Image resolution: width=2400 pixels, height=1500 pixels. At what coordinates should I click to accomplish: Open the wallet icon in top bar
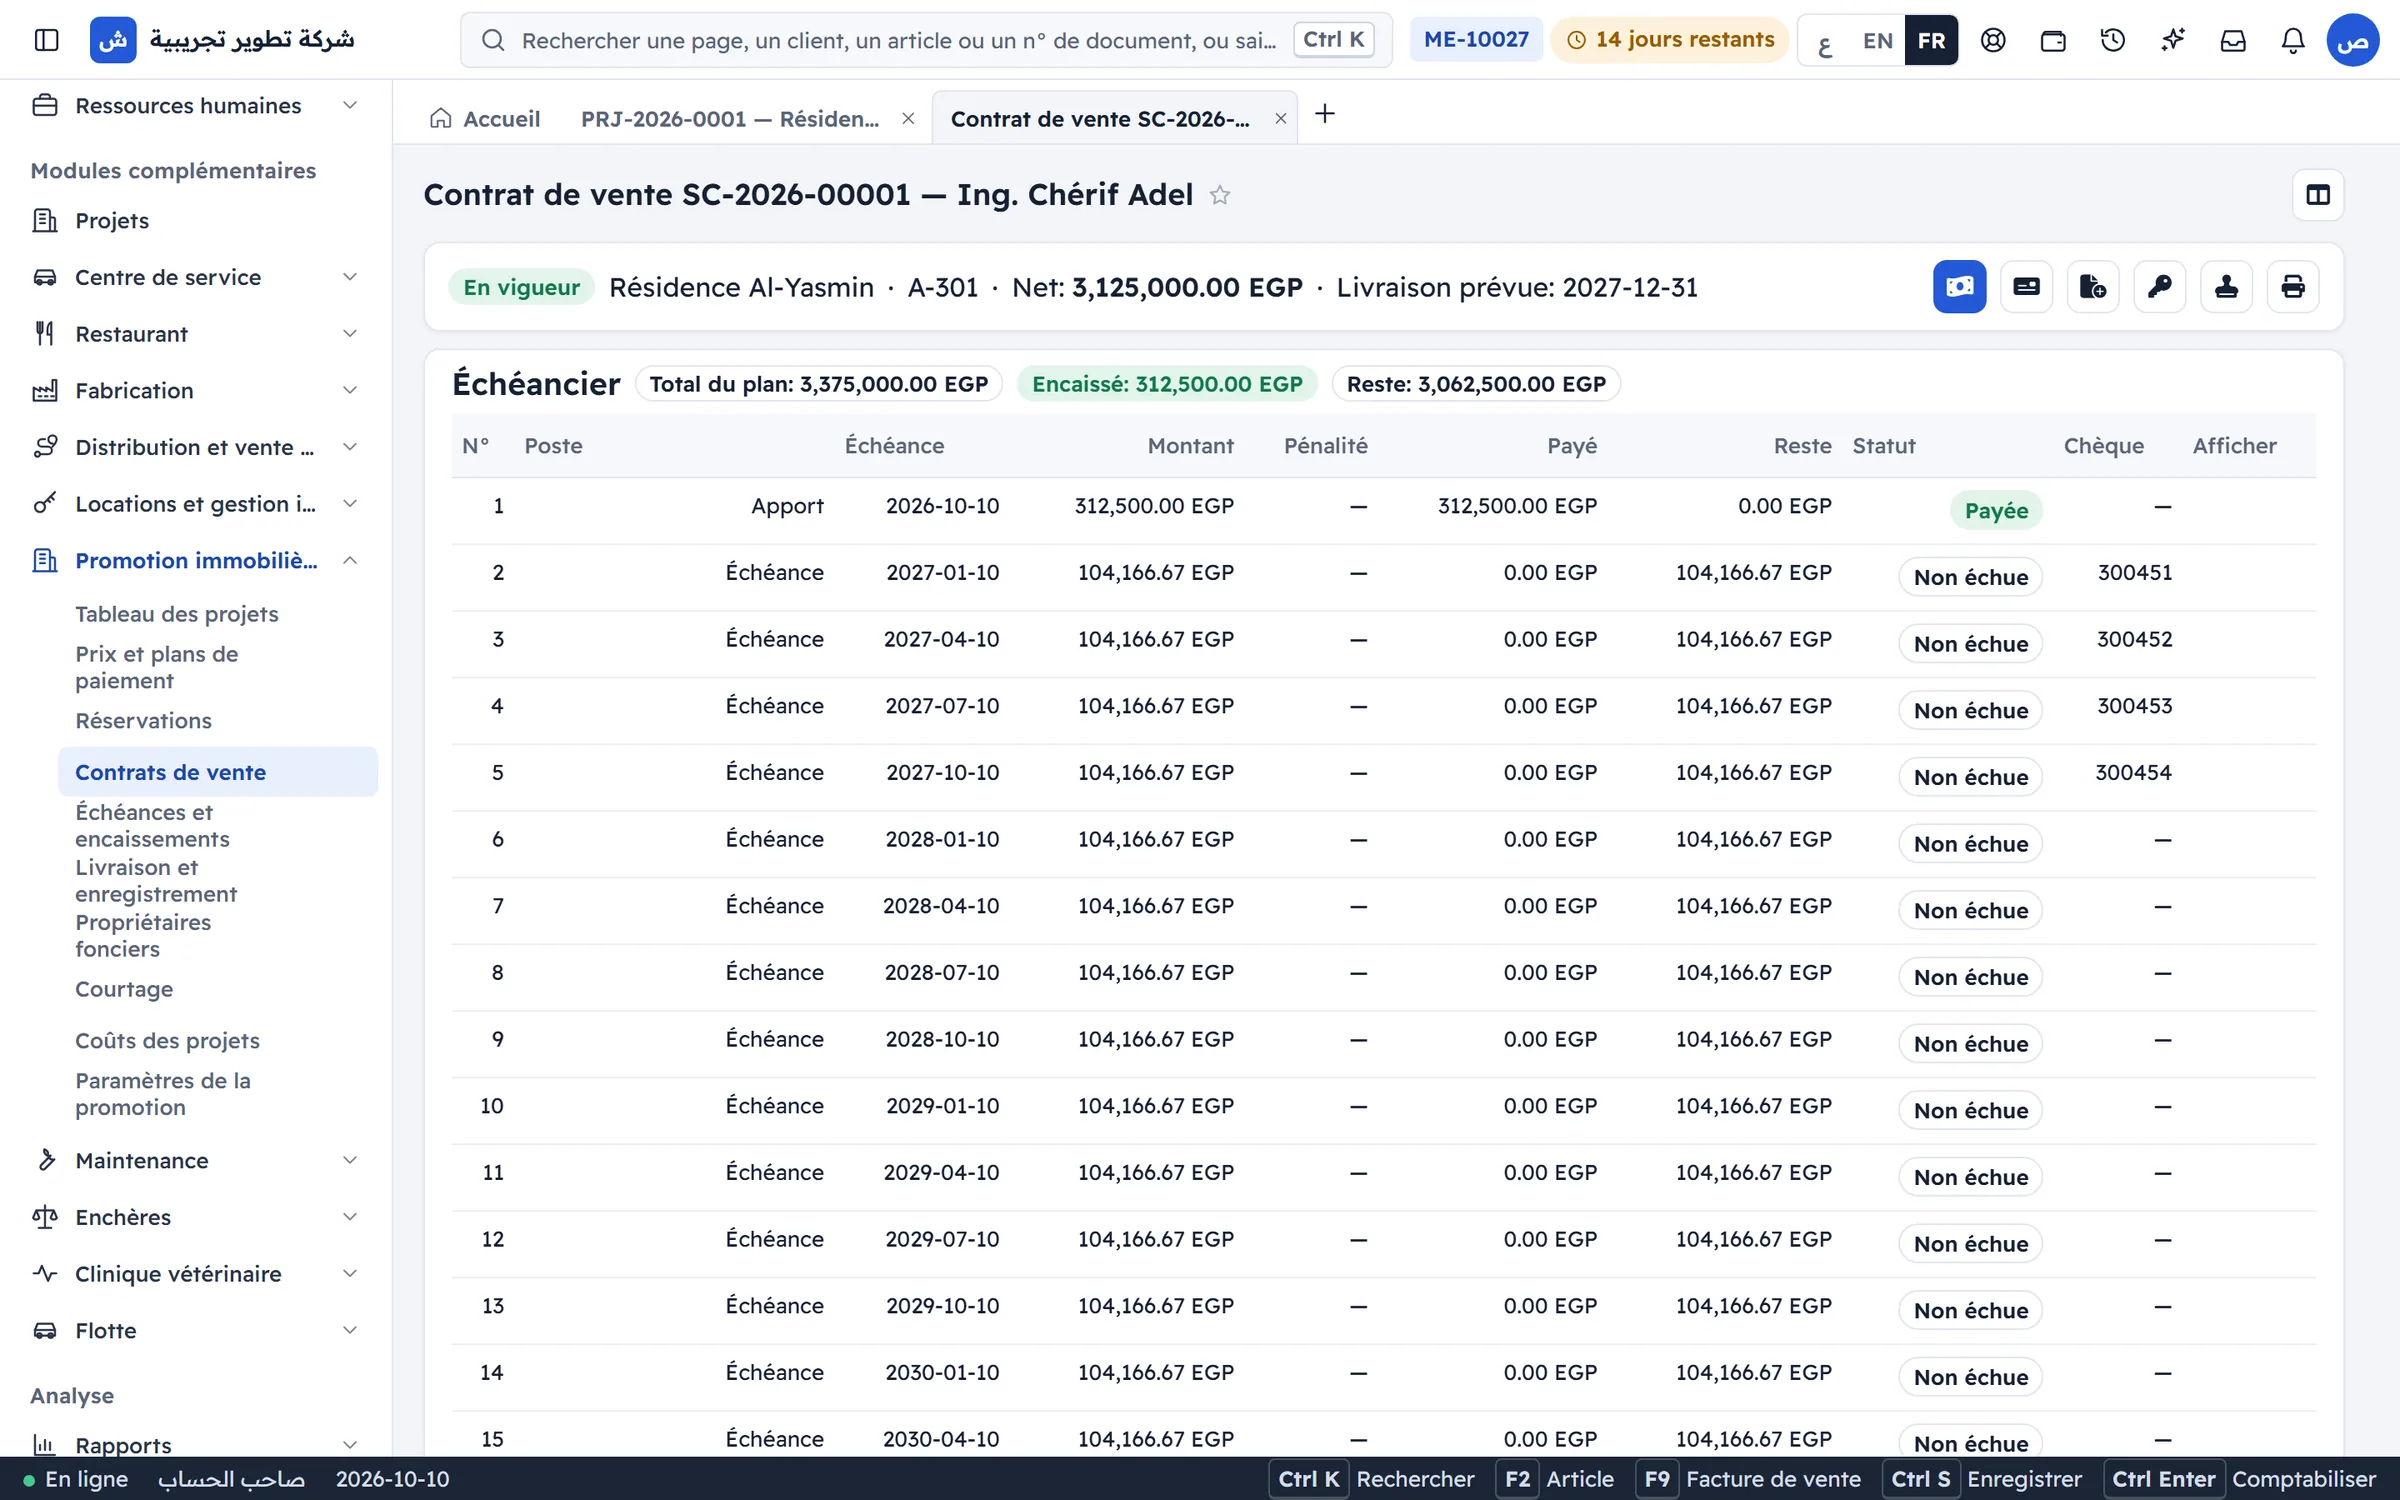click(2053, 40)
